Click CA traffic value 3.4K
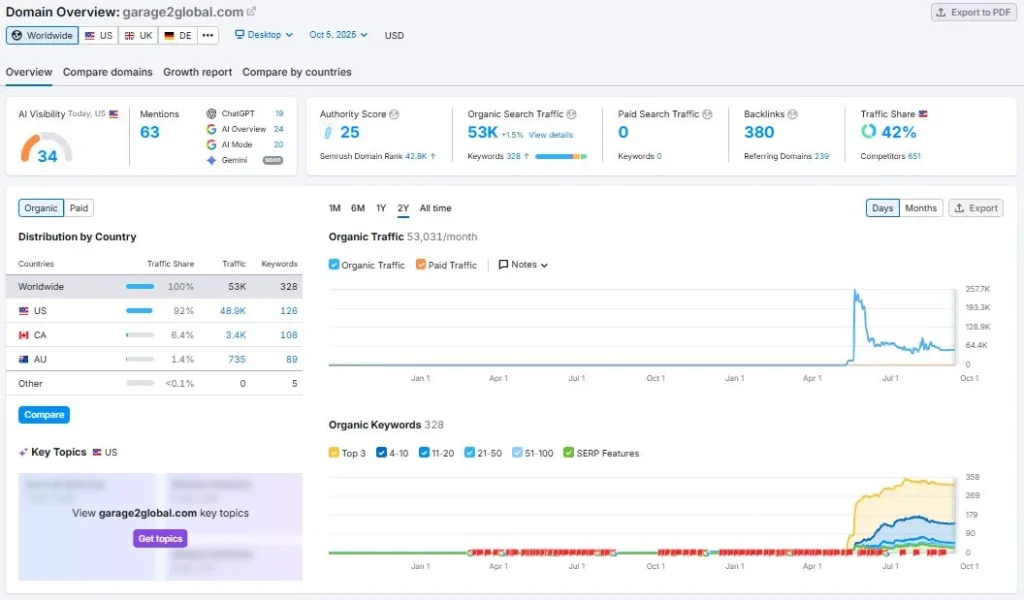This screenshot has width=1024, height=600. pyautogui.click(x=236, y=335)
